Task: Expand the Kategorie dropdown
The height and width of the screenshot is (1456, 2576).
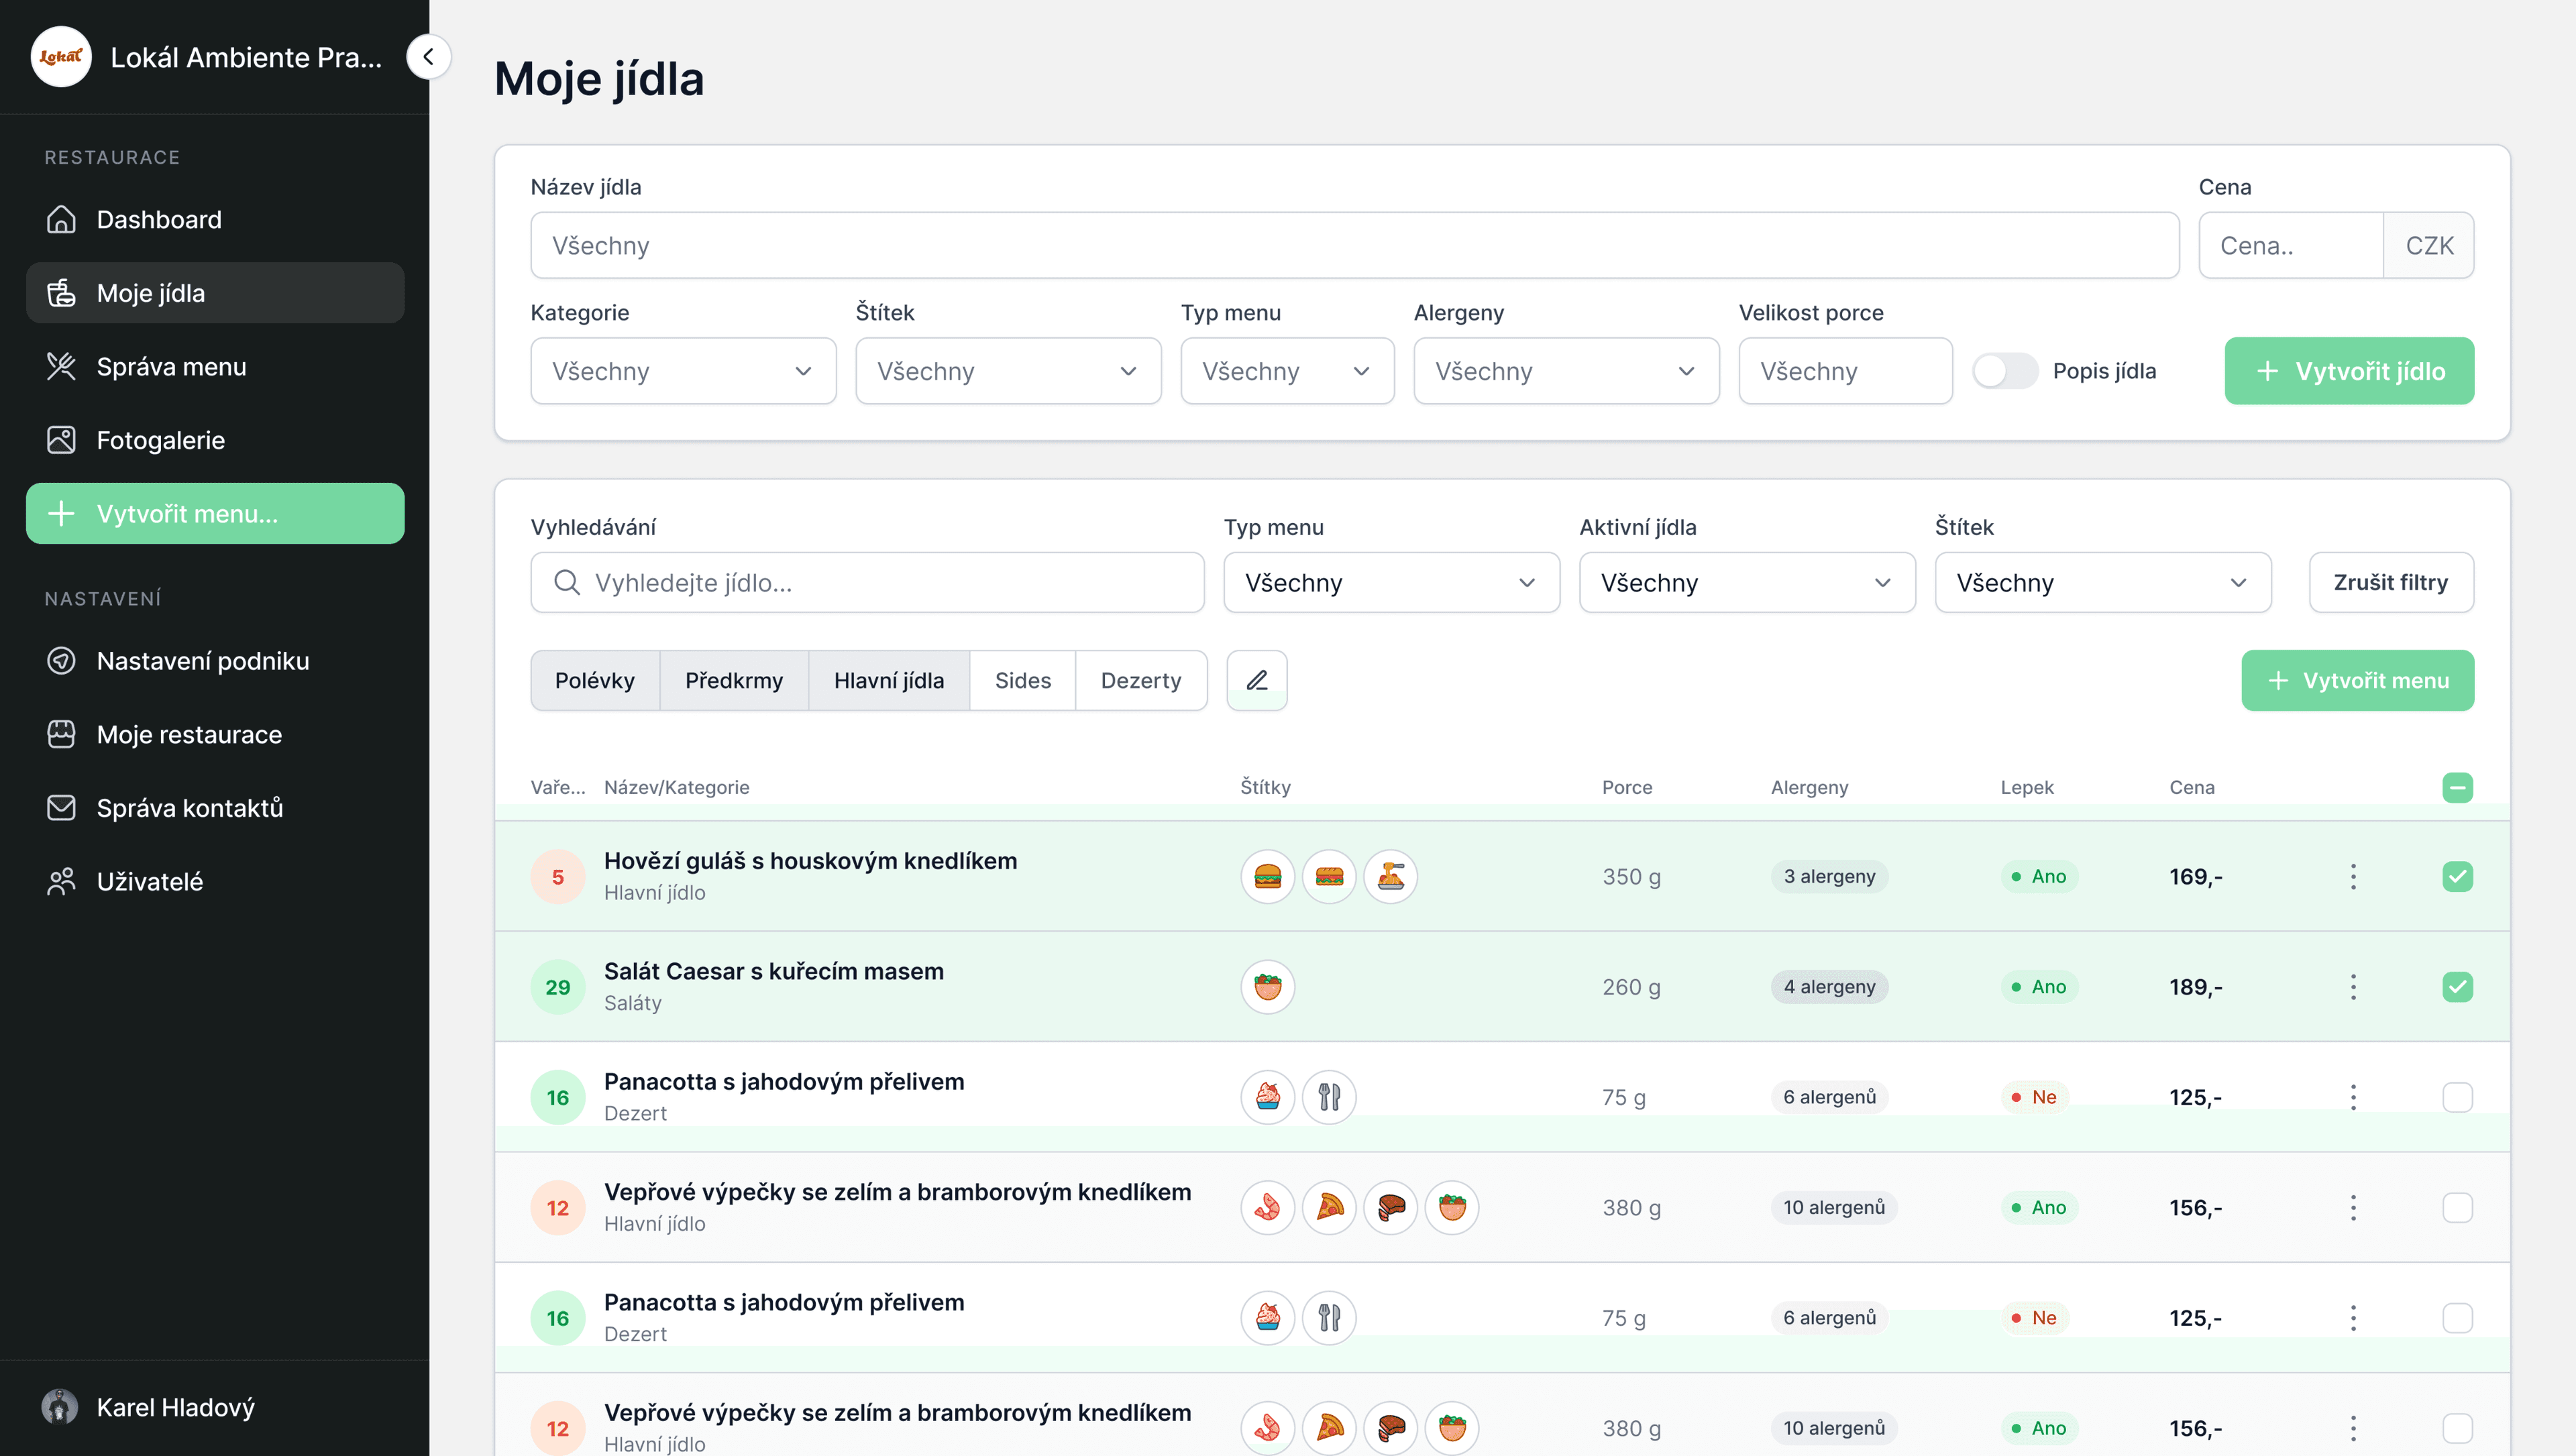Action: click(x=683, y=371)
